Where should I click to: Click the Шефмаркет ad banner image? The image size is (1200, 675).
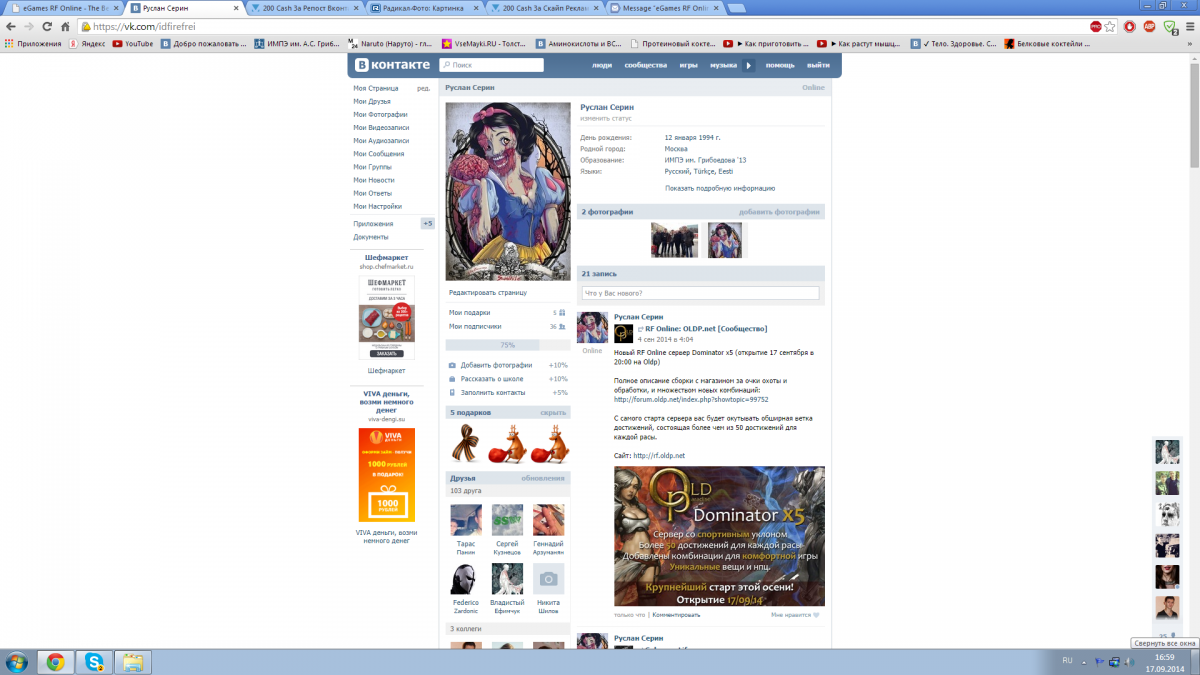coord(386,317)
